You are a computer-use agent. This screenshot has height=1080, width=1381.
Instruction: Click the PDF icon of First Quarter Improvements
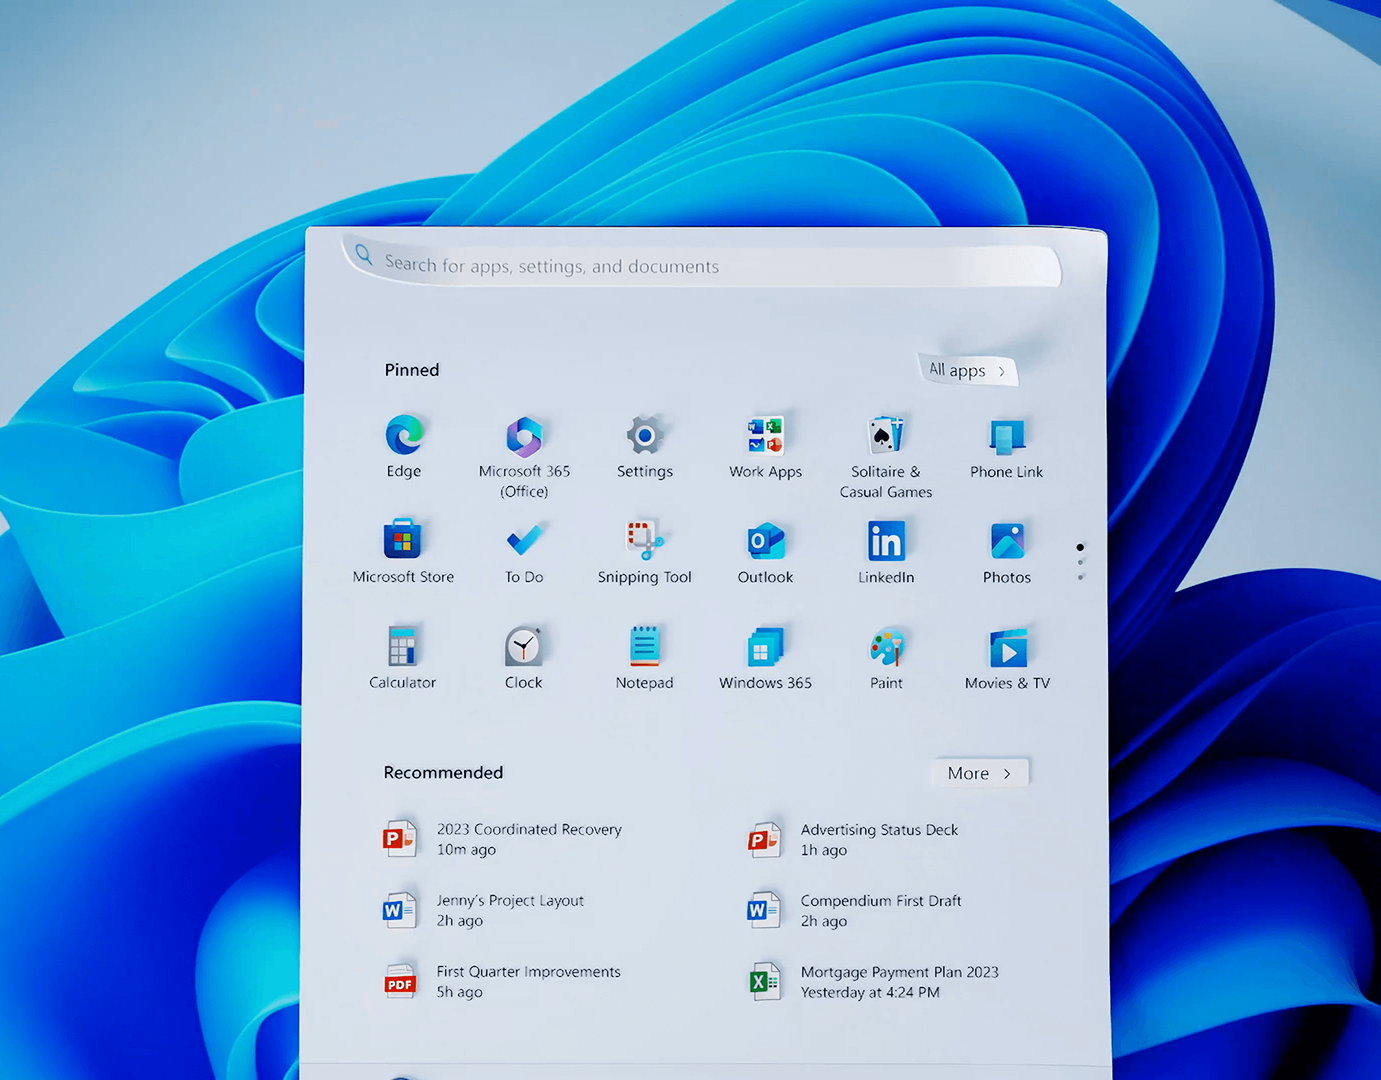pos(400,981)
